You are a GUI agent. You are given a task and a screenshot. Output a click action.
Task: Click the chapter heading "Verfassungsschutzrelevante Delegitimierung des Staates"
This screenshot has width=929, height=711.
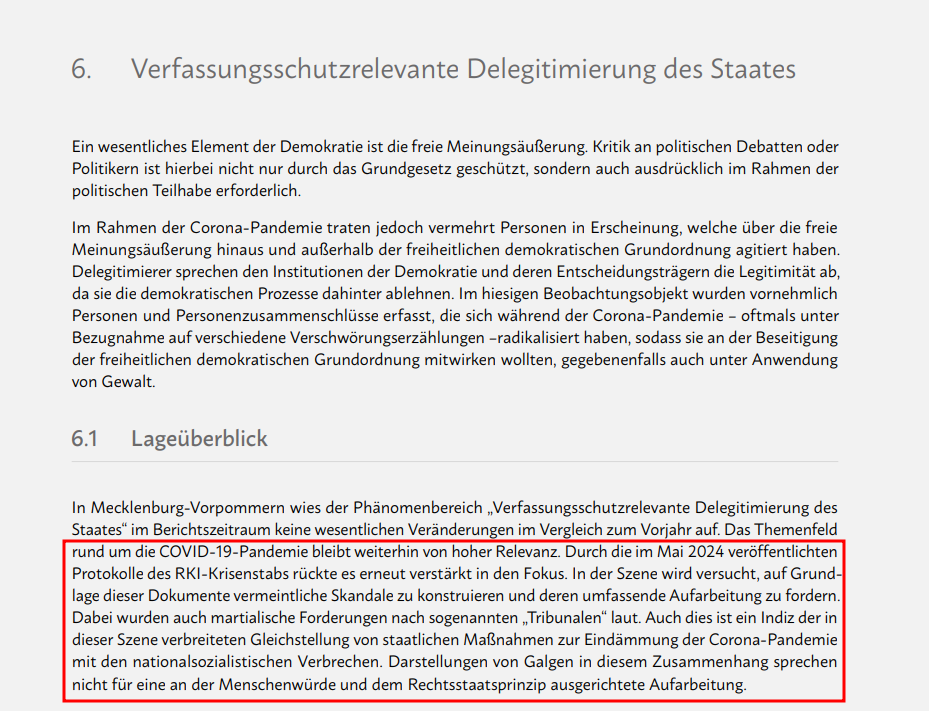[463, 69]
